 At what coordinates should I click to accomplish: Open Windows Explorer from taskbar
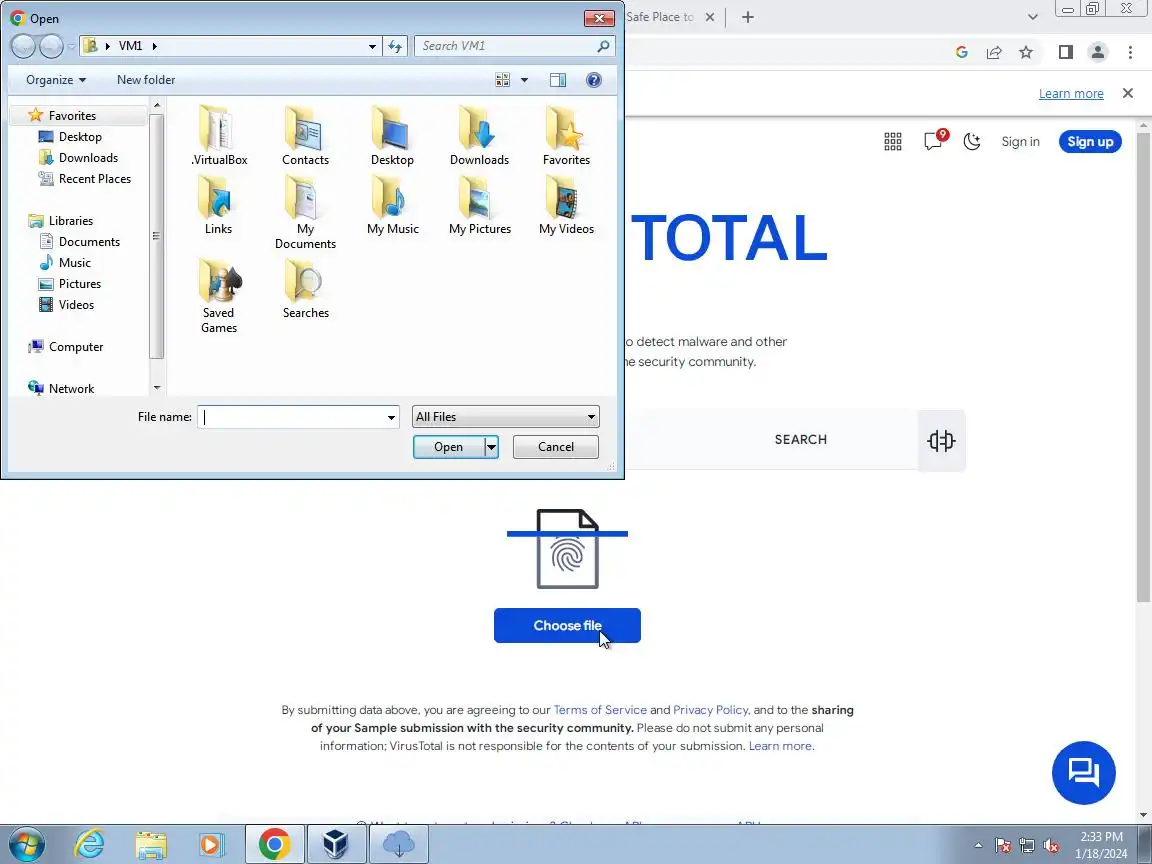(151, 845)
